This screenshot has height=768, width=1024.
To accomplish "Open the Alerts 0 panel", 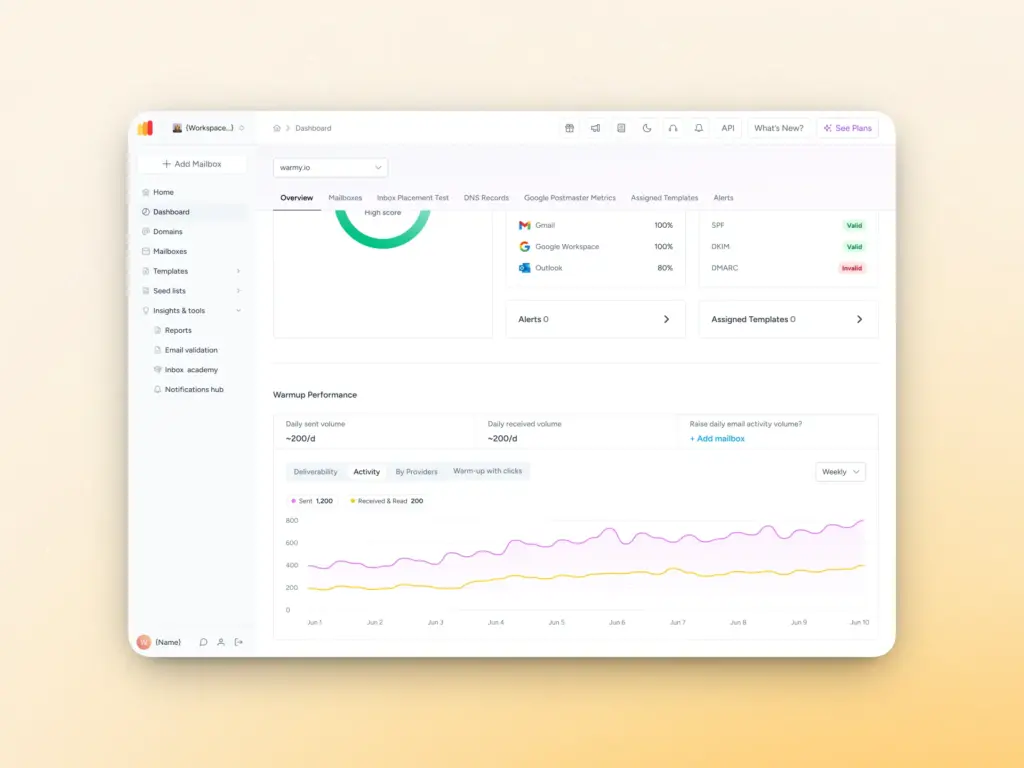I will (595, 318).
